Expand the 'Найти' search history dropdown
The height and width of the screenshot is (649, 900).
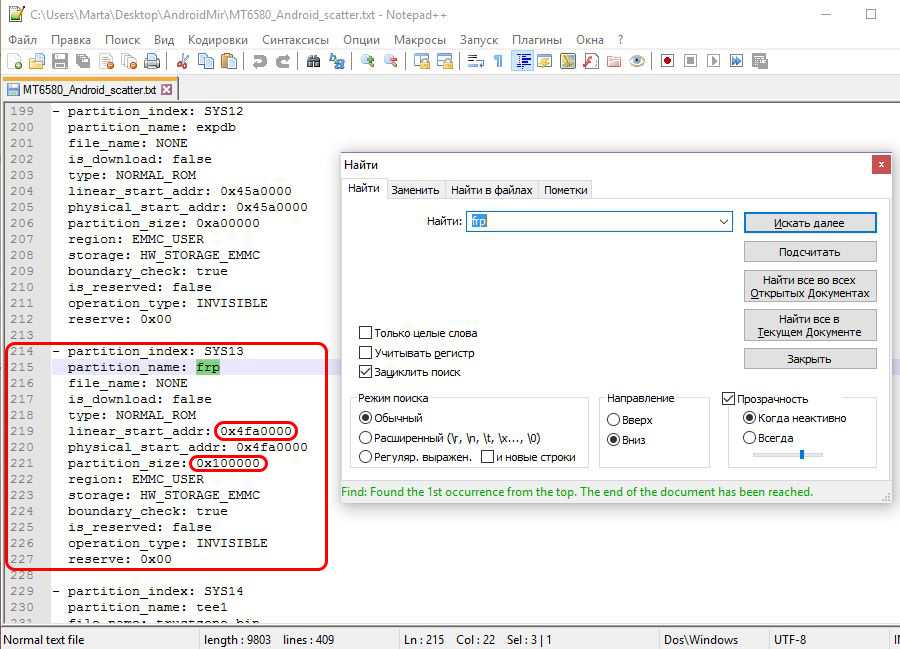[723, 222]
